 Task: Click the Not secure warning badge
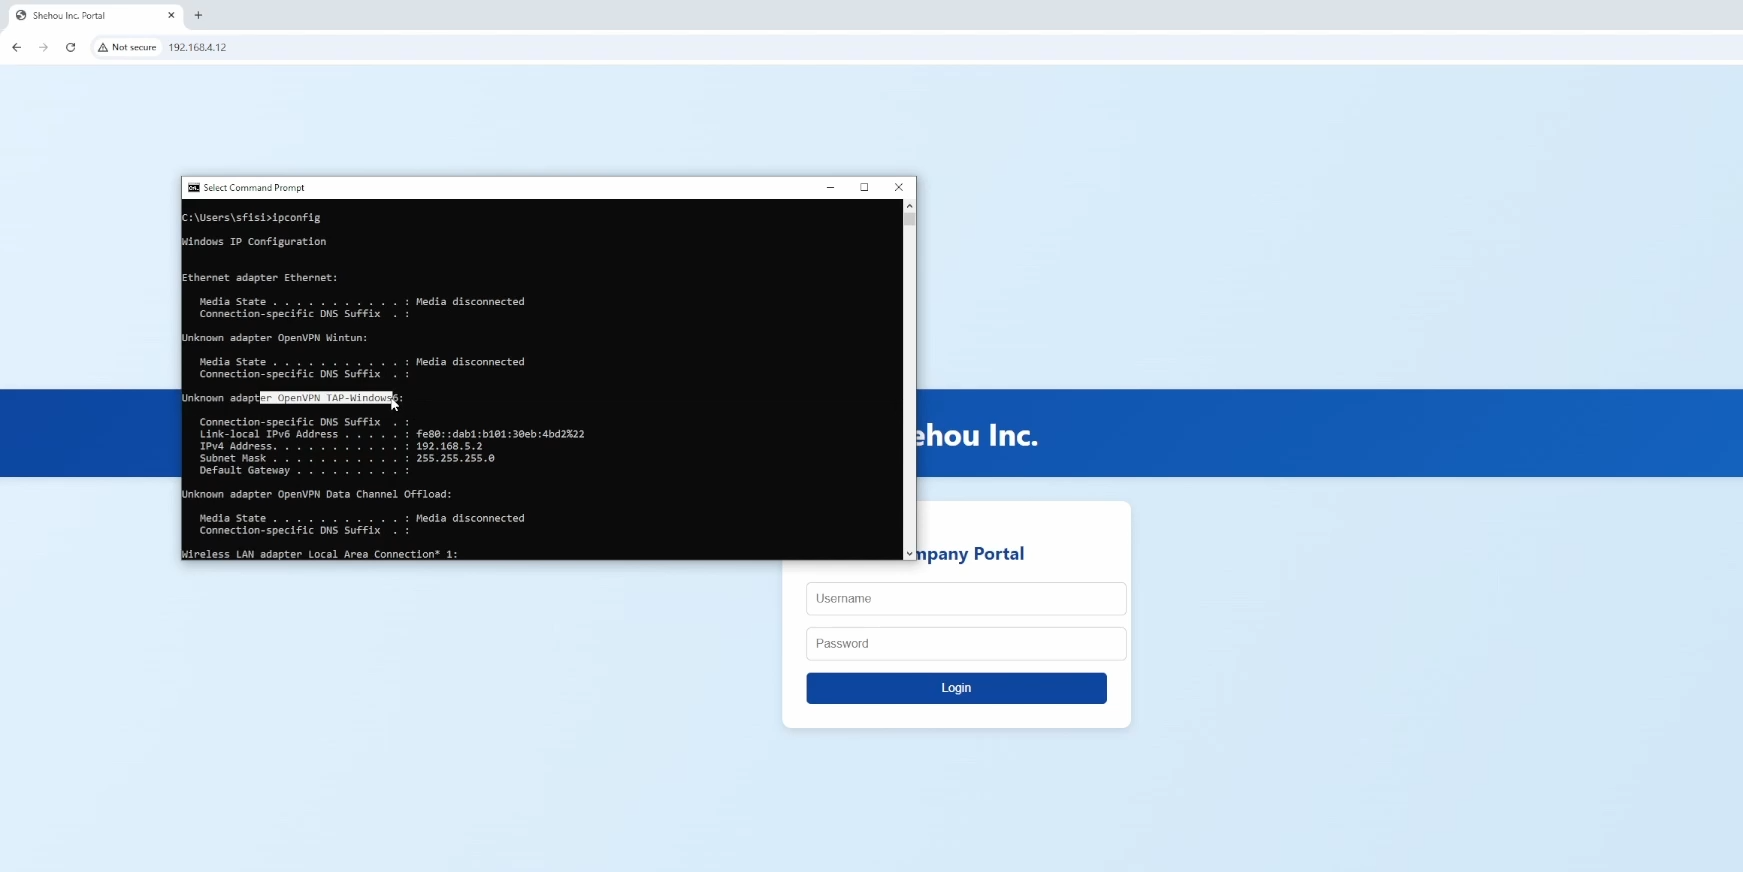coord(127,47)
